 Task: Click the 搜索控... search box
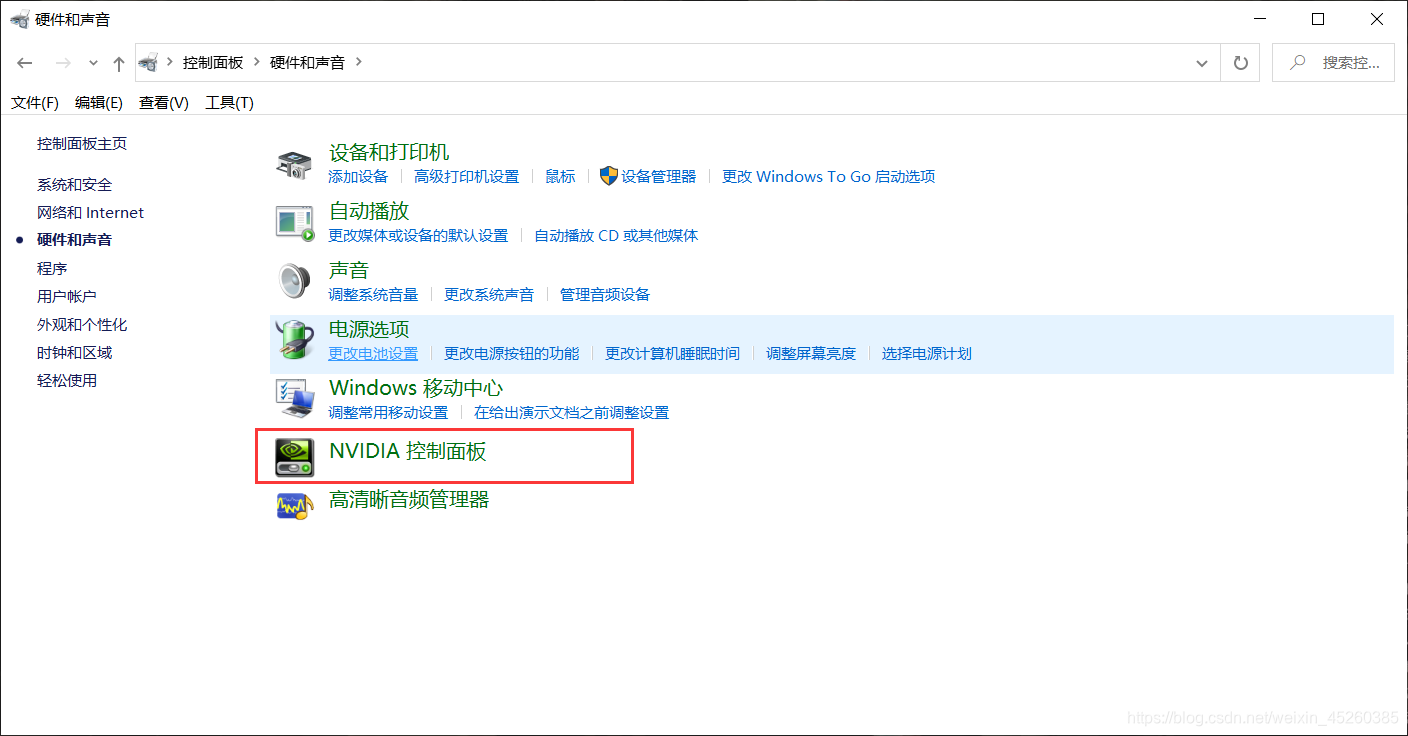1333,63
